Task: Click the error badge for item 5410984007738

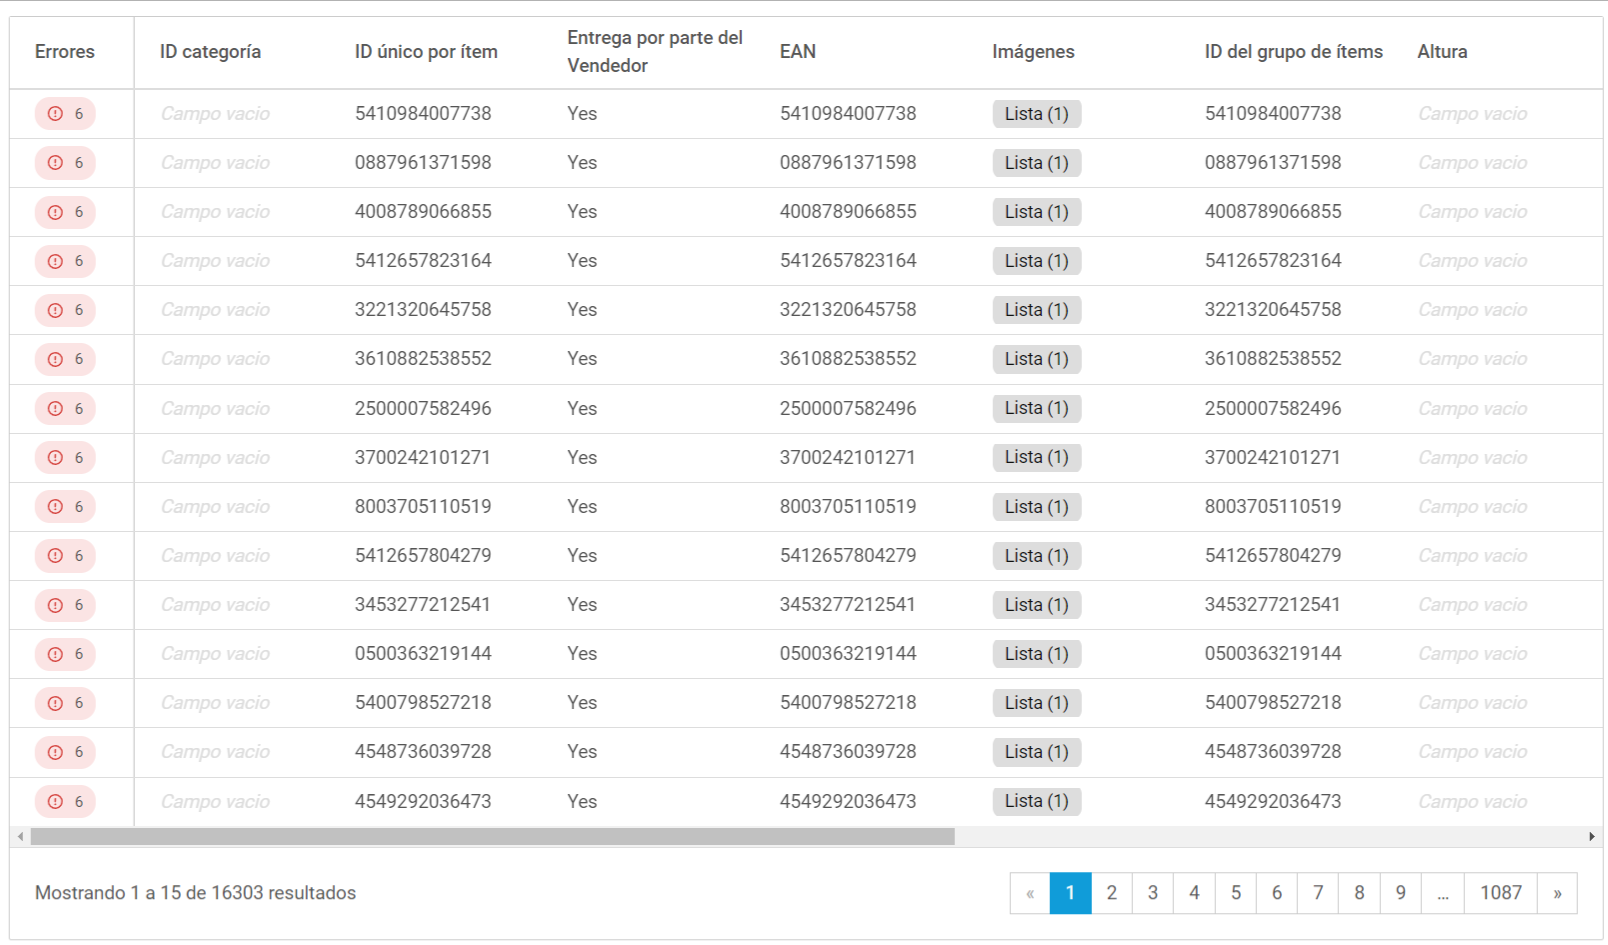Action: pos(65,114)
